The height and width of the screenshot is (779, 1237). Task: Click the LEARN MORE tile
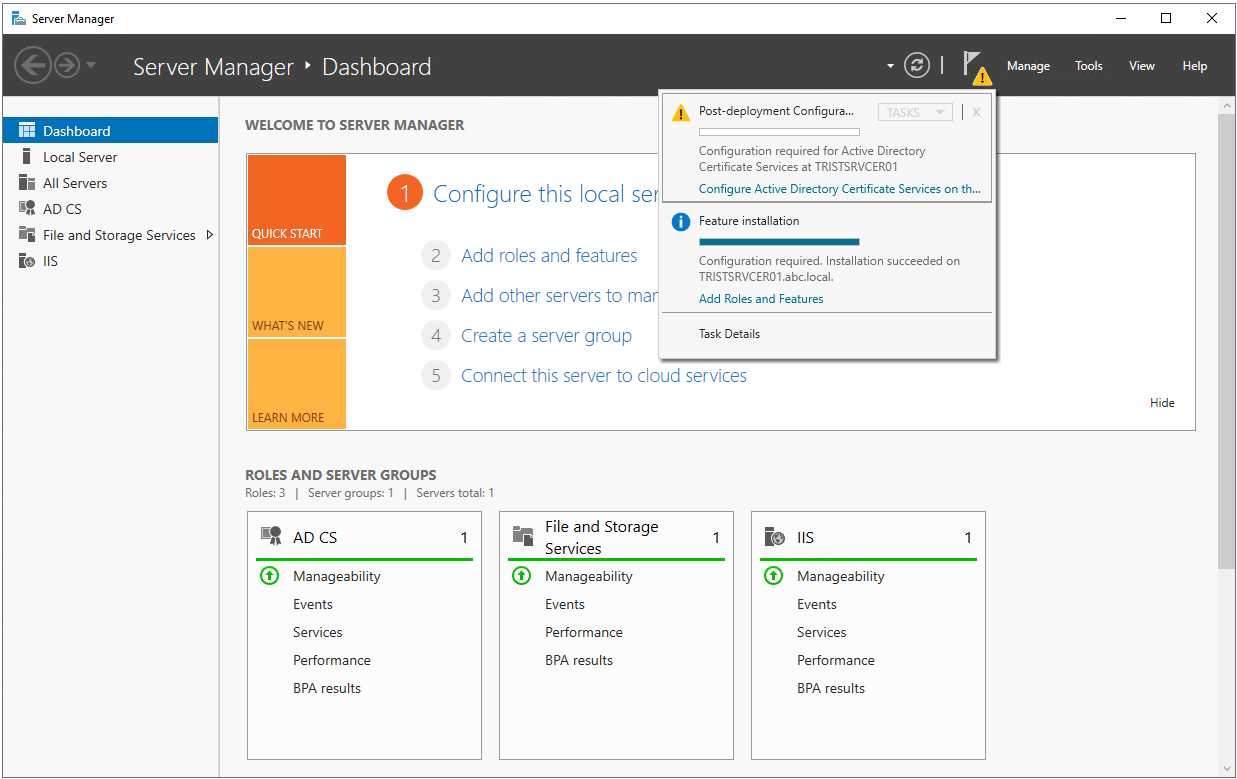(x=296, y=384)
